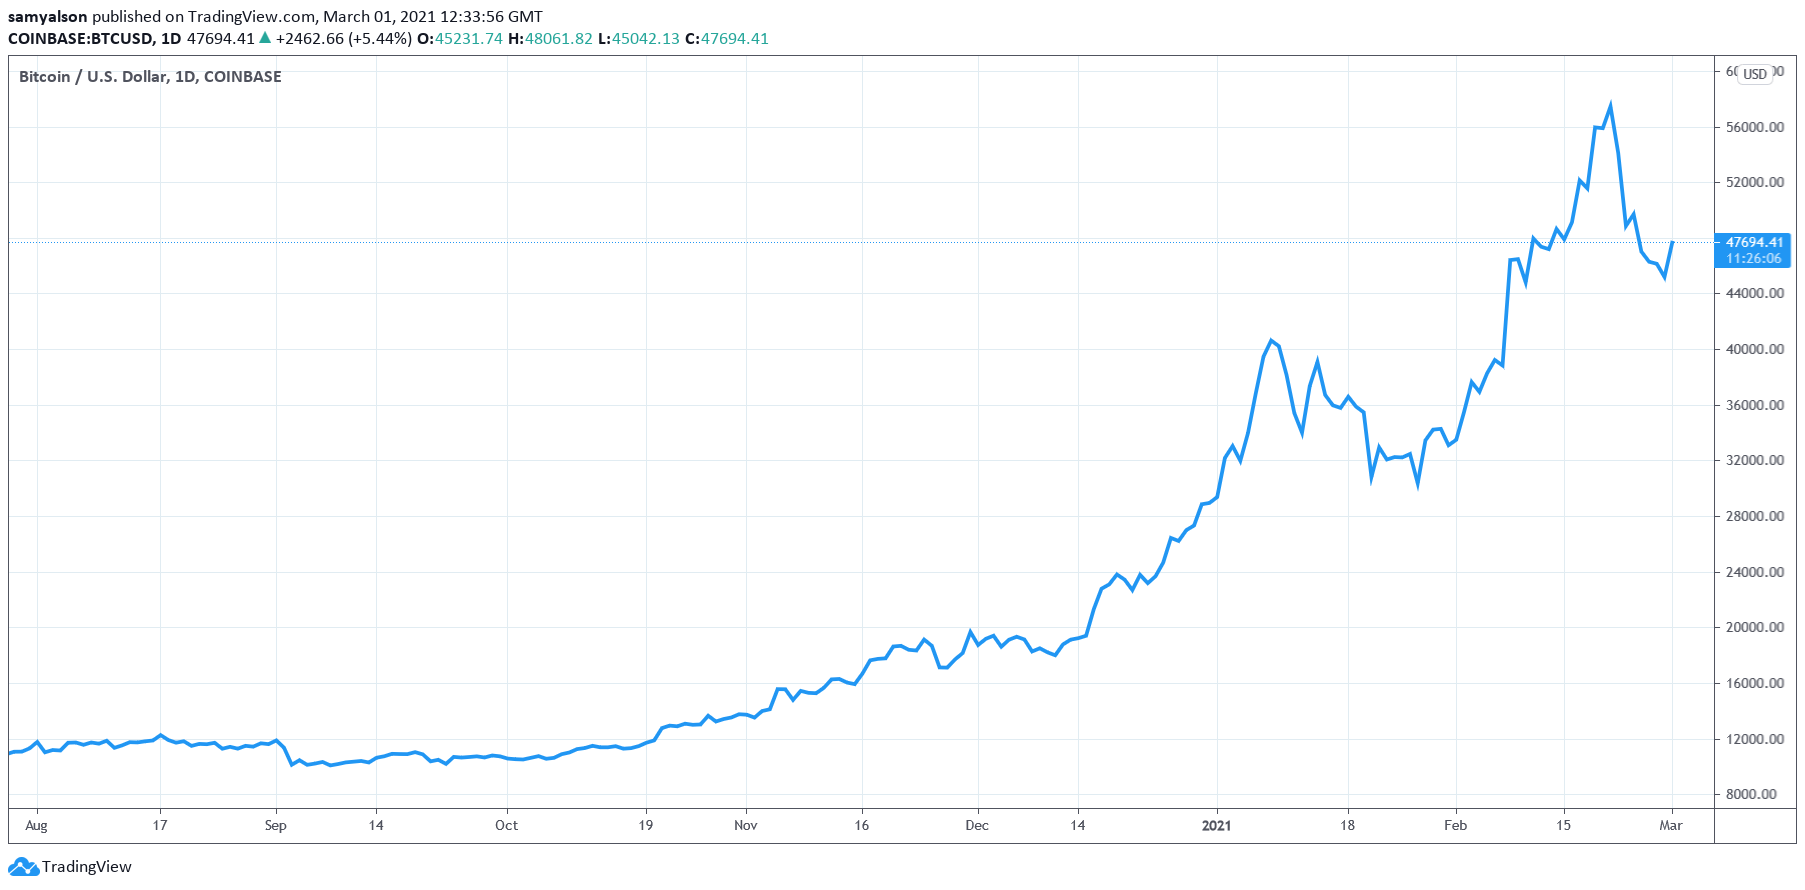Click the Oct label on time axis

[x=506, y=825]
